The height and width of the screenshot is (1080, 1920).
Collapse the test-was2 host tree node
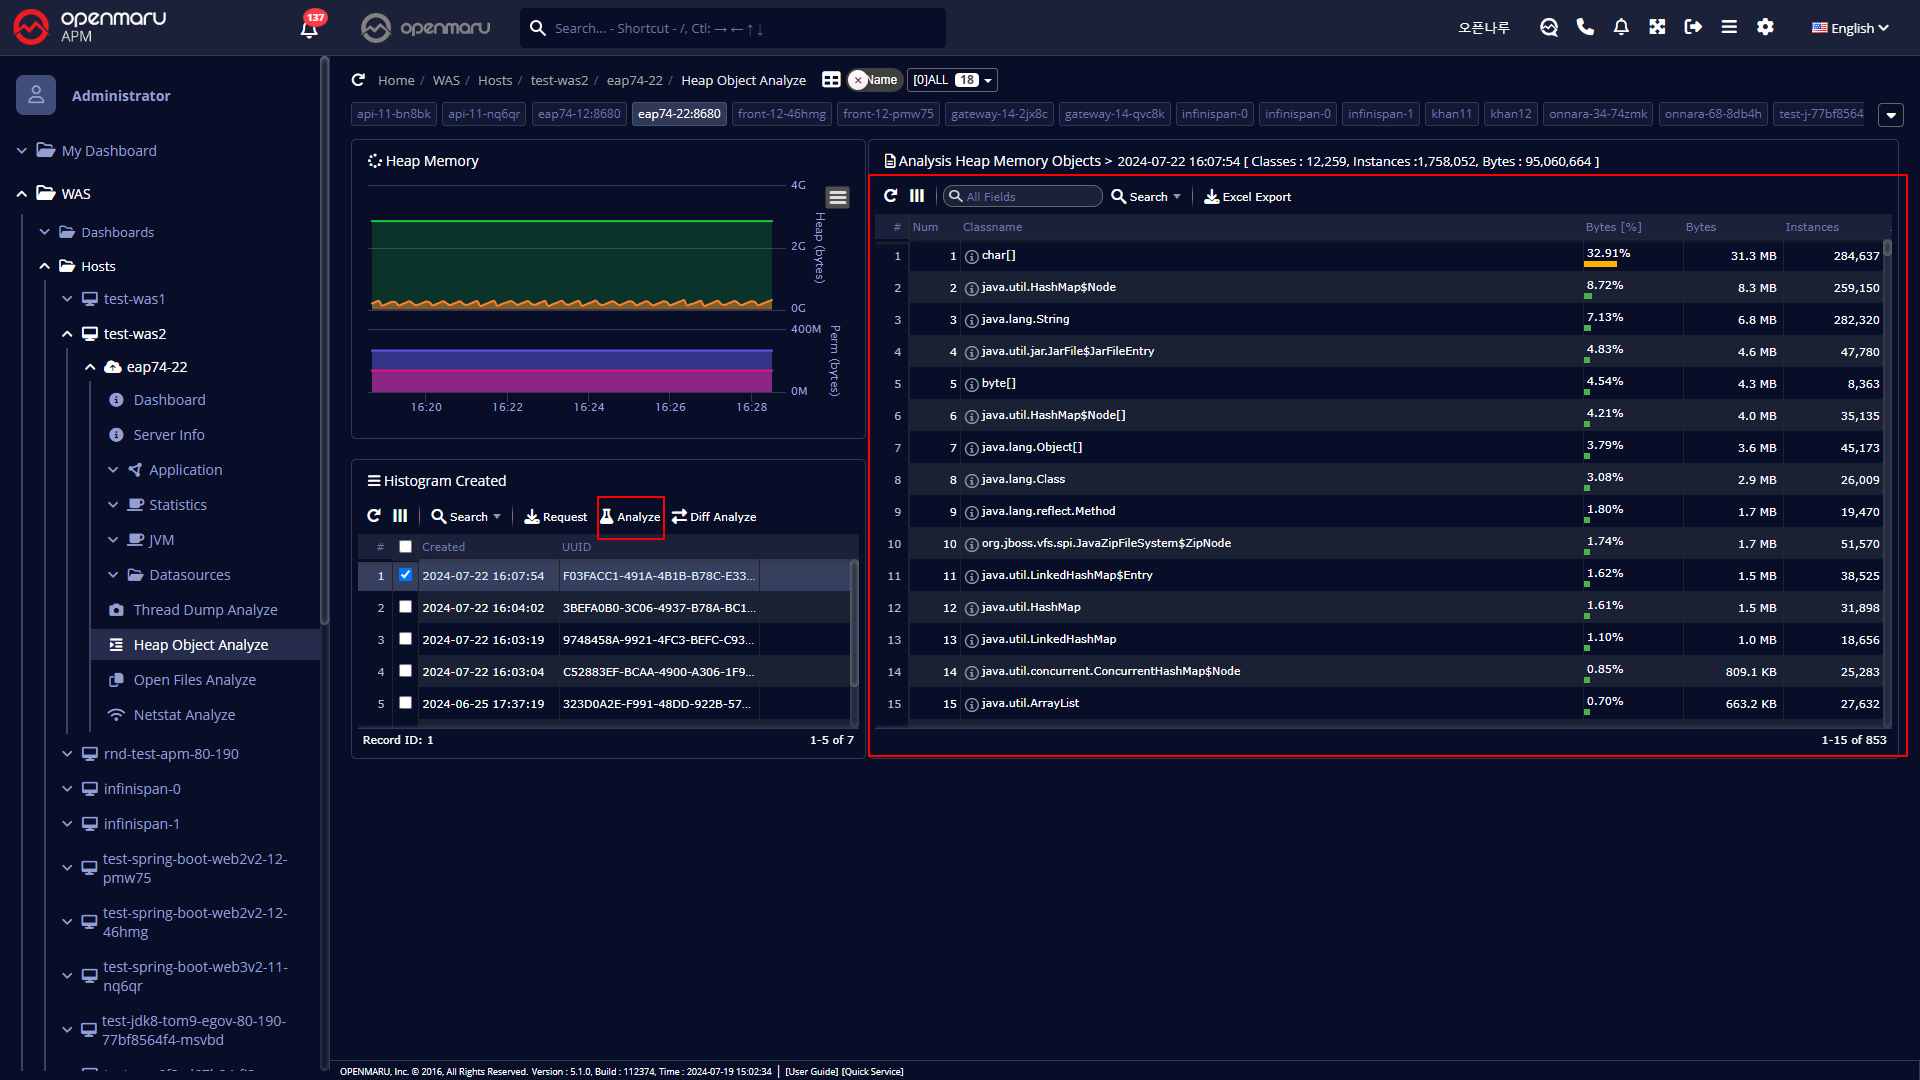tap(67, 334)
